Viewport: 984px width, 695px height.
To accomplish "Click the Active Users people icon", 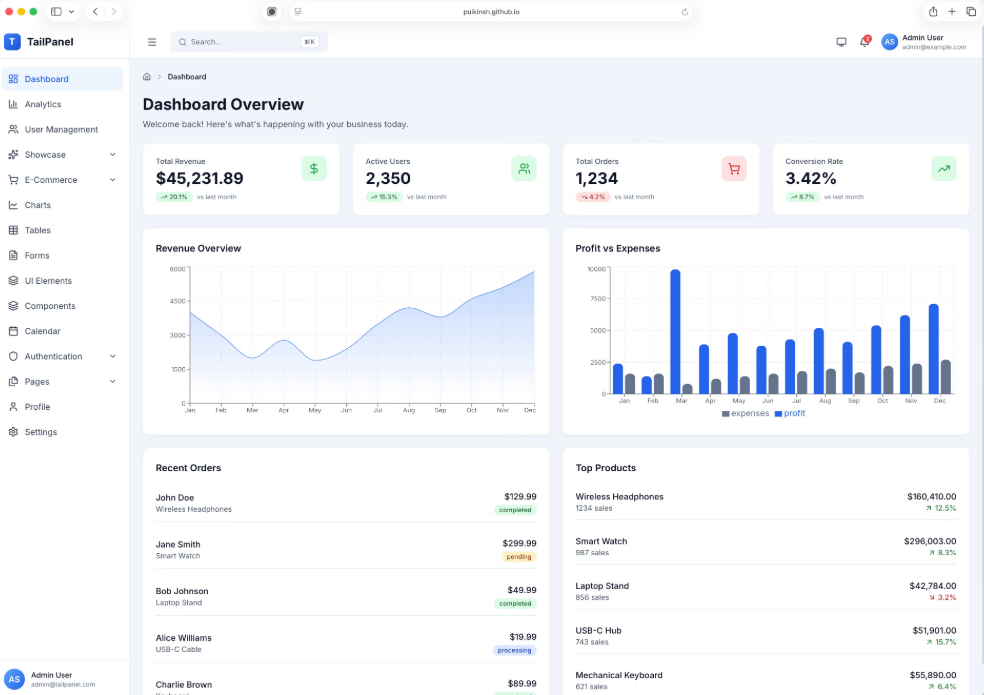I will coord(524,169).
